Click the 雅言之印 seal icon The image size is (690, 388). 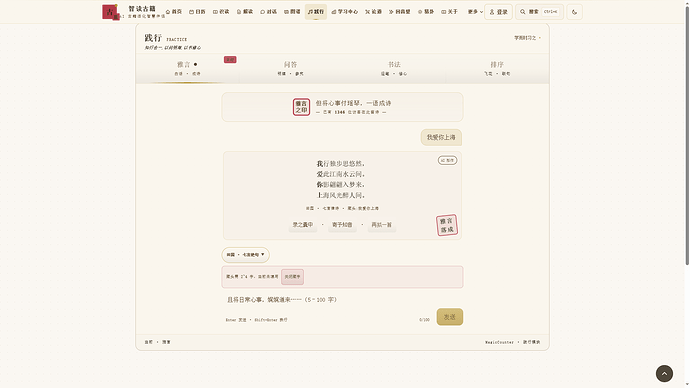(301, 107)
